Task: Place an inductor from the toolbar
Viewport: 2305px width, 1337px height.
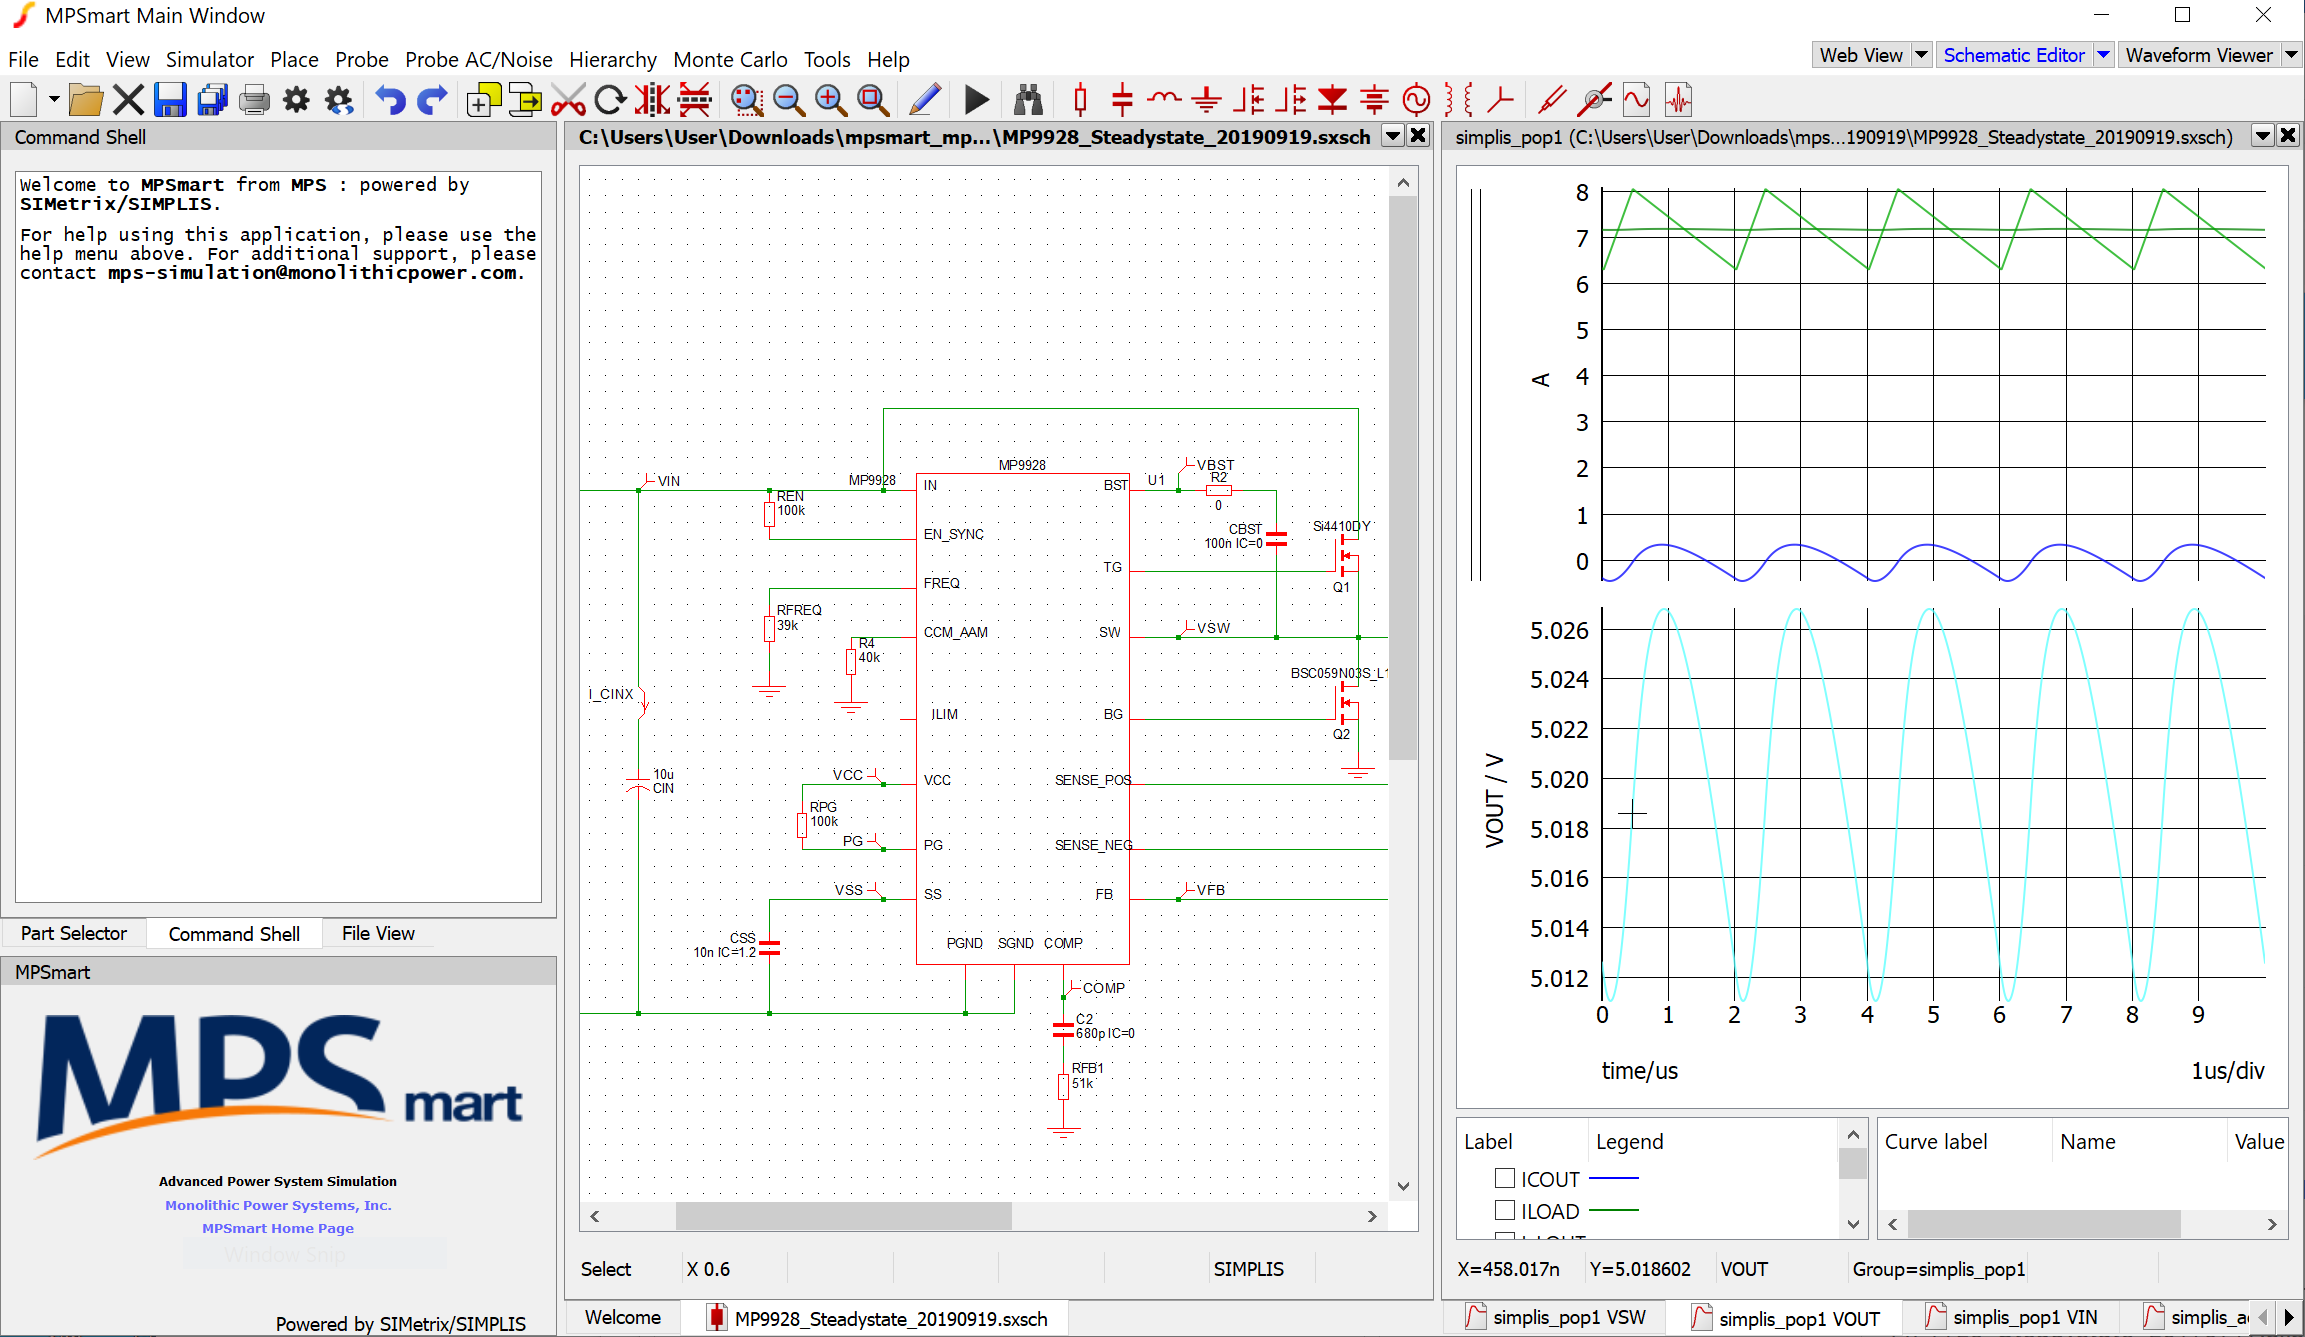Action: (x=1164, y=98)
